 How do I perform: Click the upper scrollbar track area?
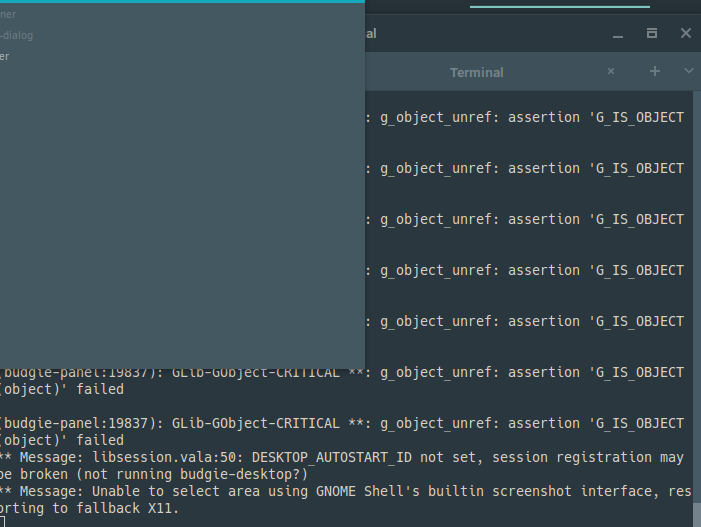(x=697, y=268)
